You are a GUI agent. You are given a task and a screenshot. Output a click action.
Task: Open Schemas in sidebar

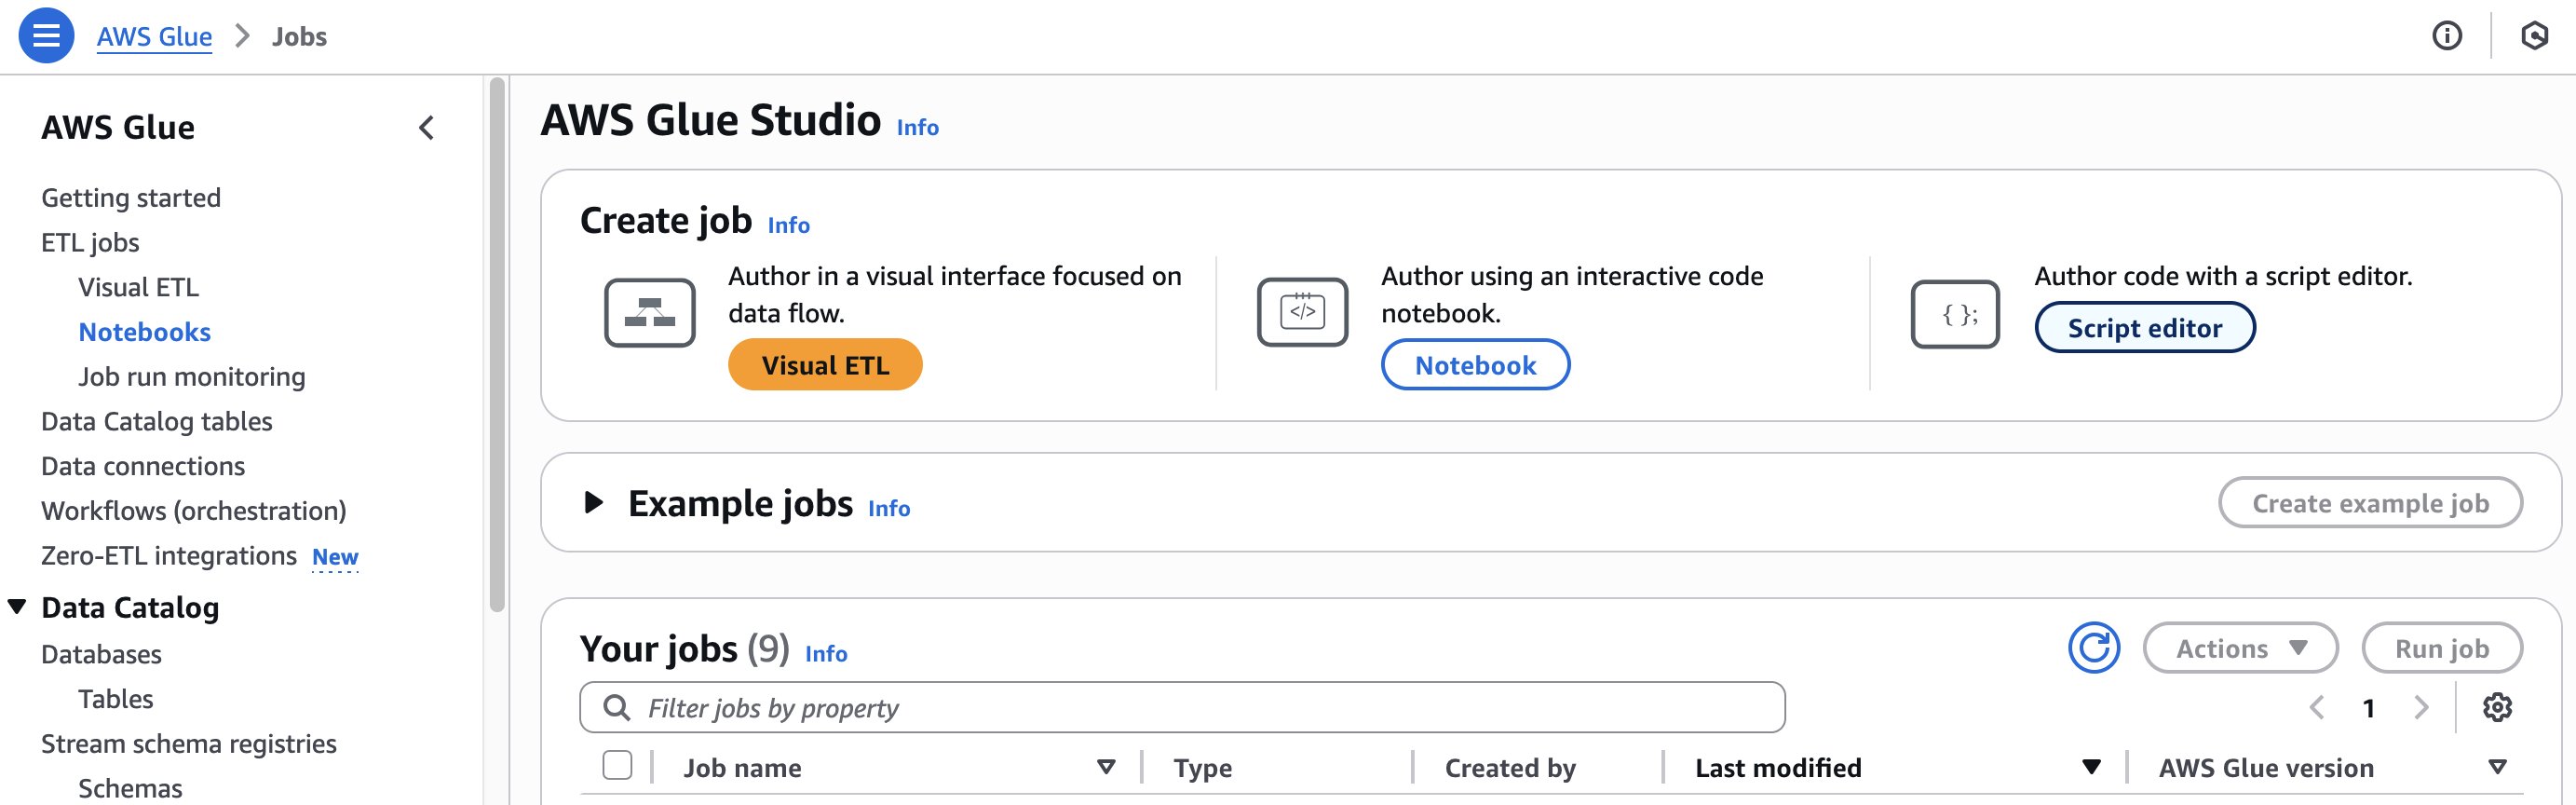(130, 788)
